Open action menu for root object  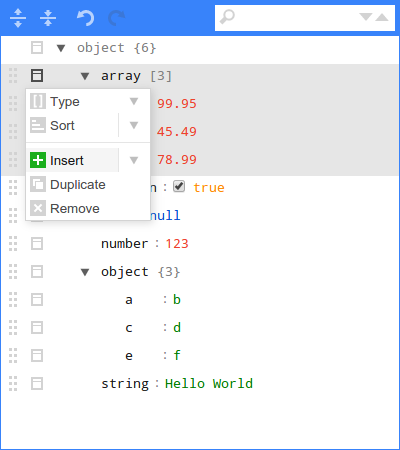click(x=37, y=48)
